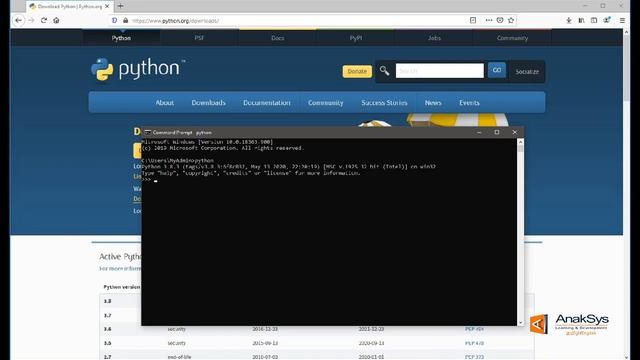
Task: Open the Events menu item
Action: 469,103
